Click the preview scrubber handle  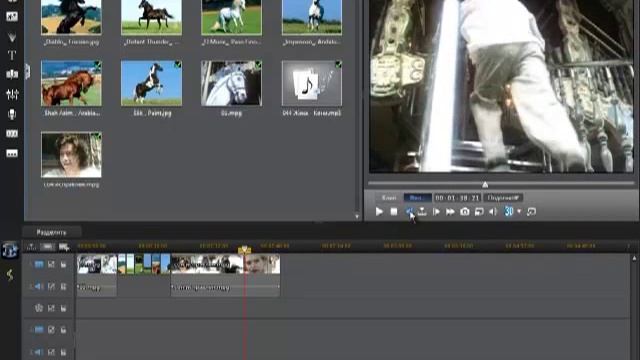[485, 184]
